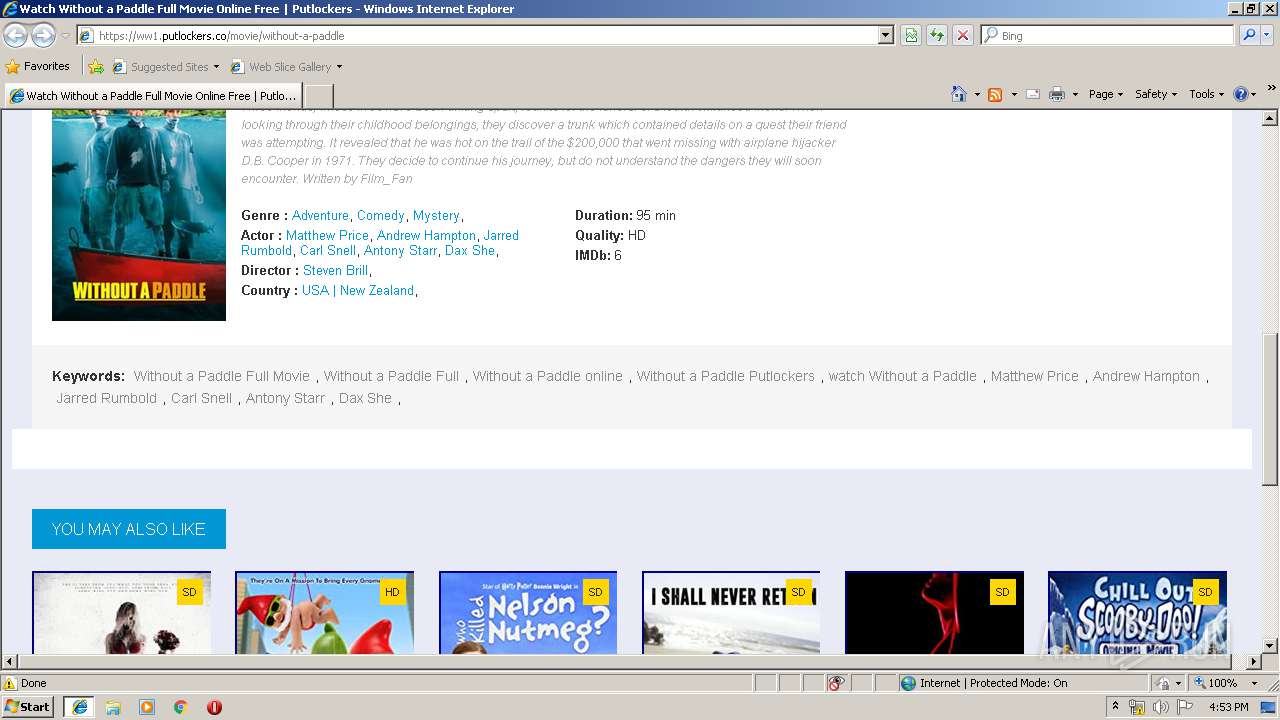
Task: Click the Read Mail envelope icon
Action: coord(1033,94)
